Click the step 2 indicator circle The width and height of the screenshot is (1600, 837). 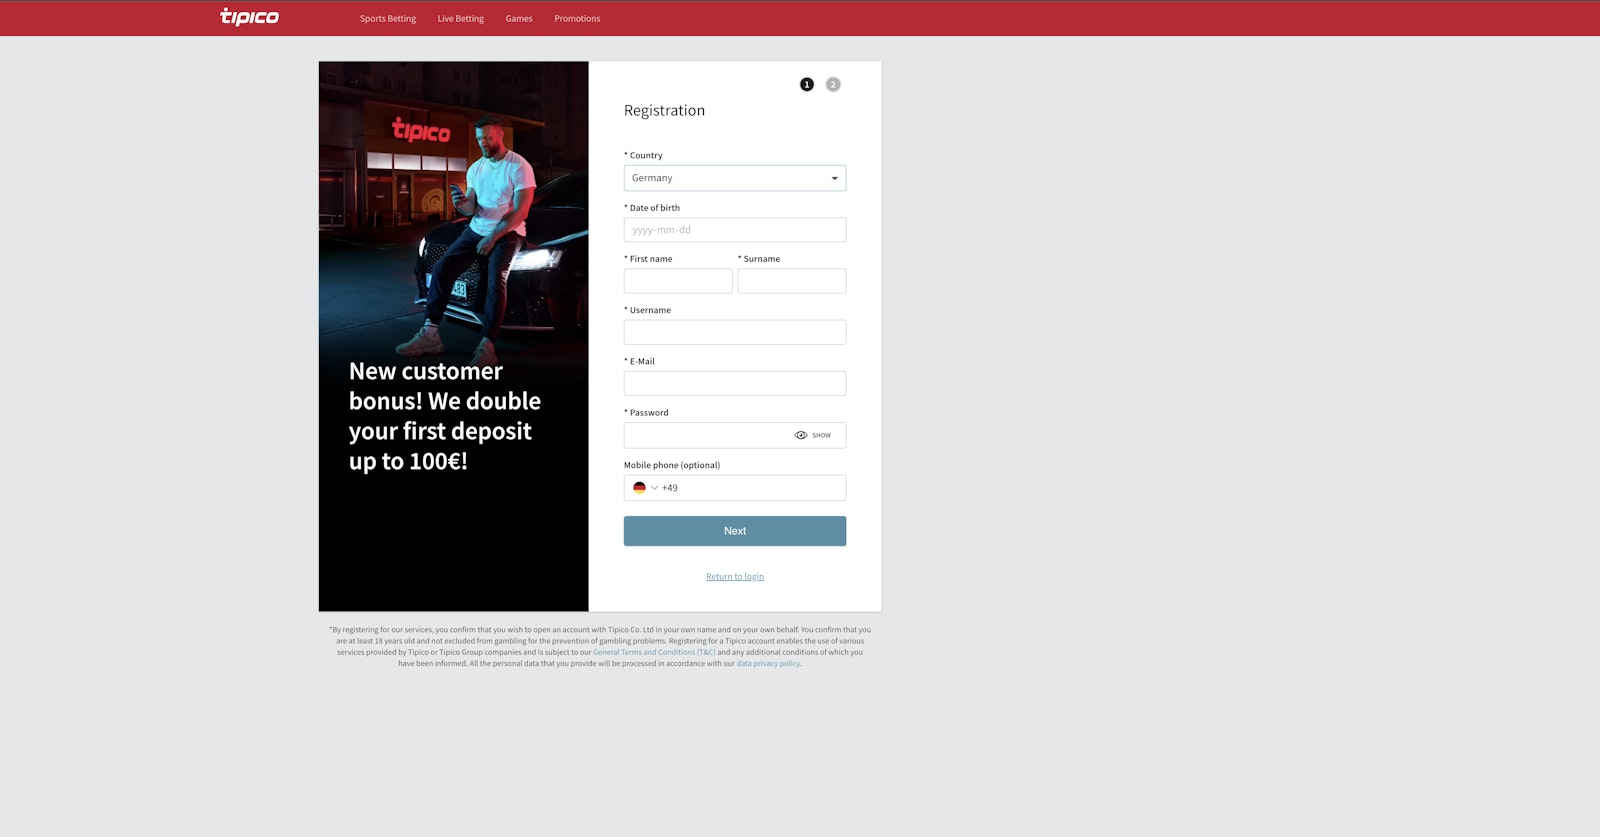point(833,85)
